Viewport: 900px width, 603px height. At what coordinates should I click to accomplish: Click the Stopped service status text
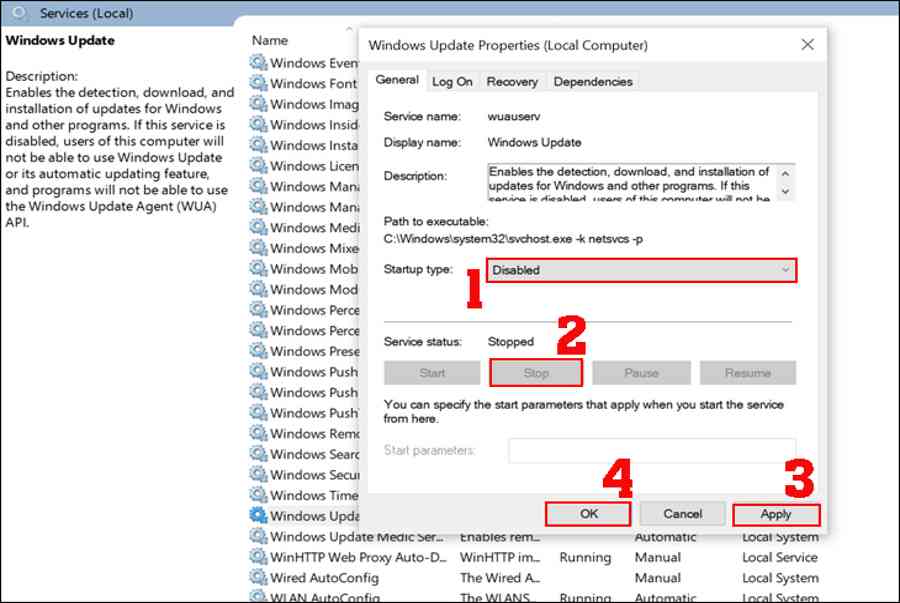pos(511,342)
